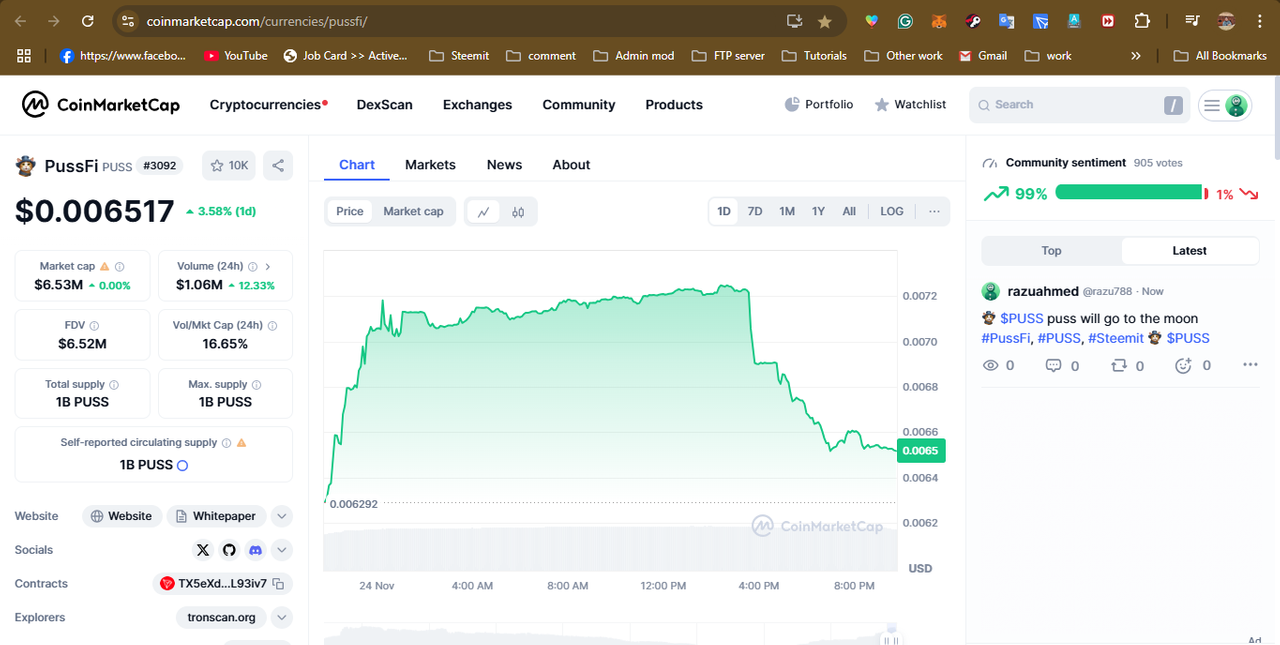Click the repost icon on razuahmed's post
The width and height of the screenshot is (1280, 645).
click(x=1119, y=366)
